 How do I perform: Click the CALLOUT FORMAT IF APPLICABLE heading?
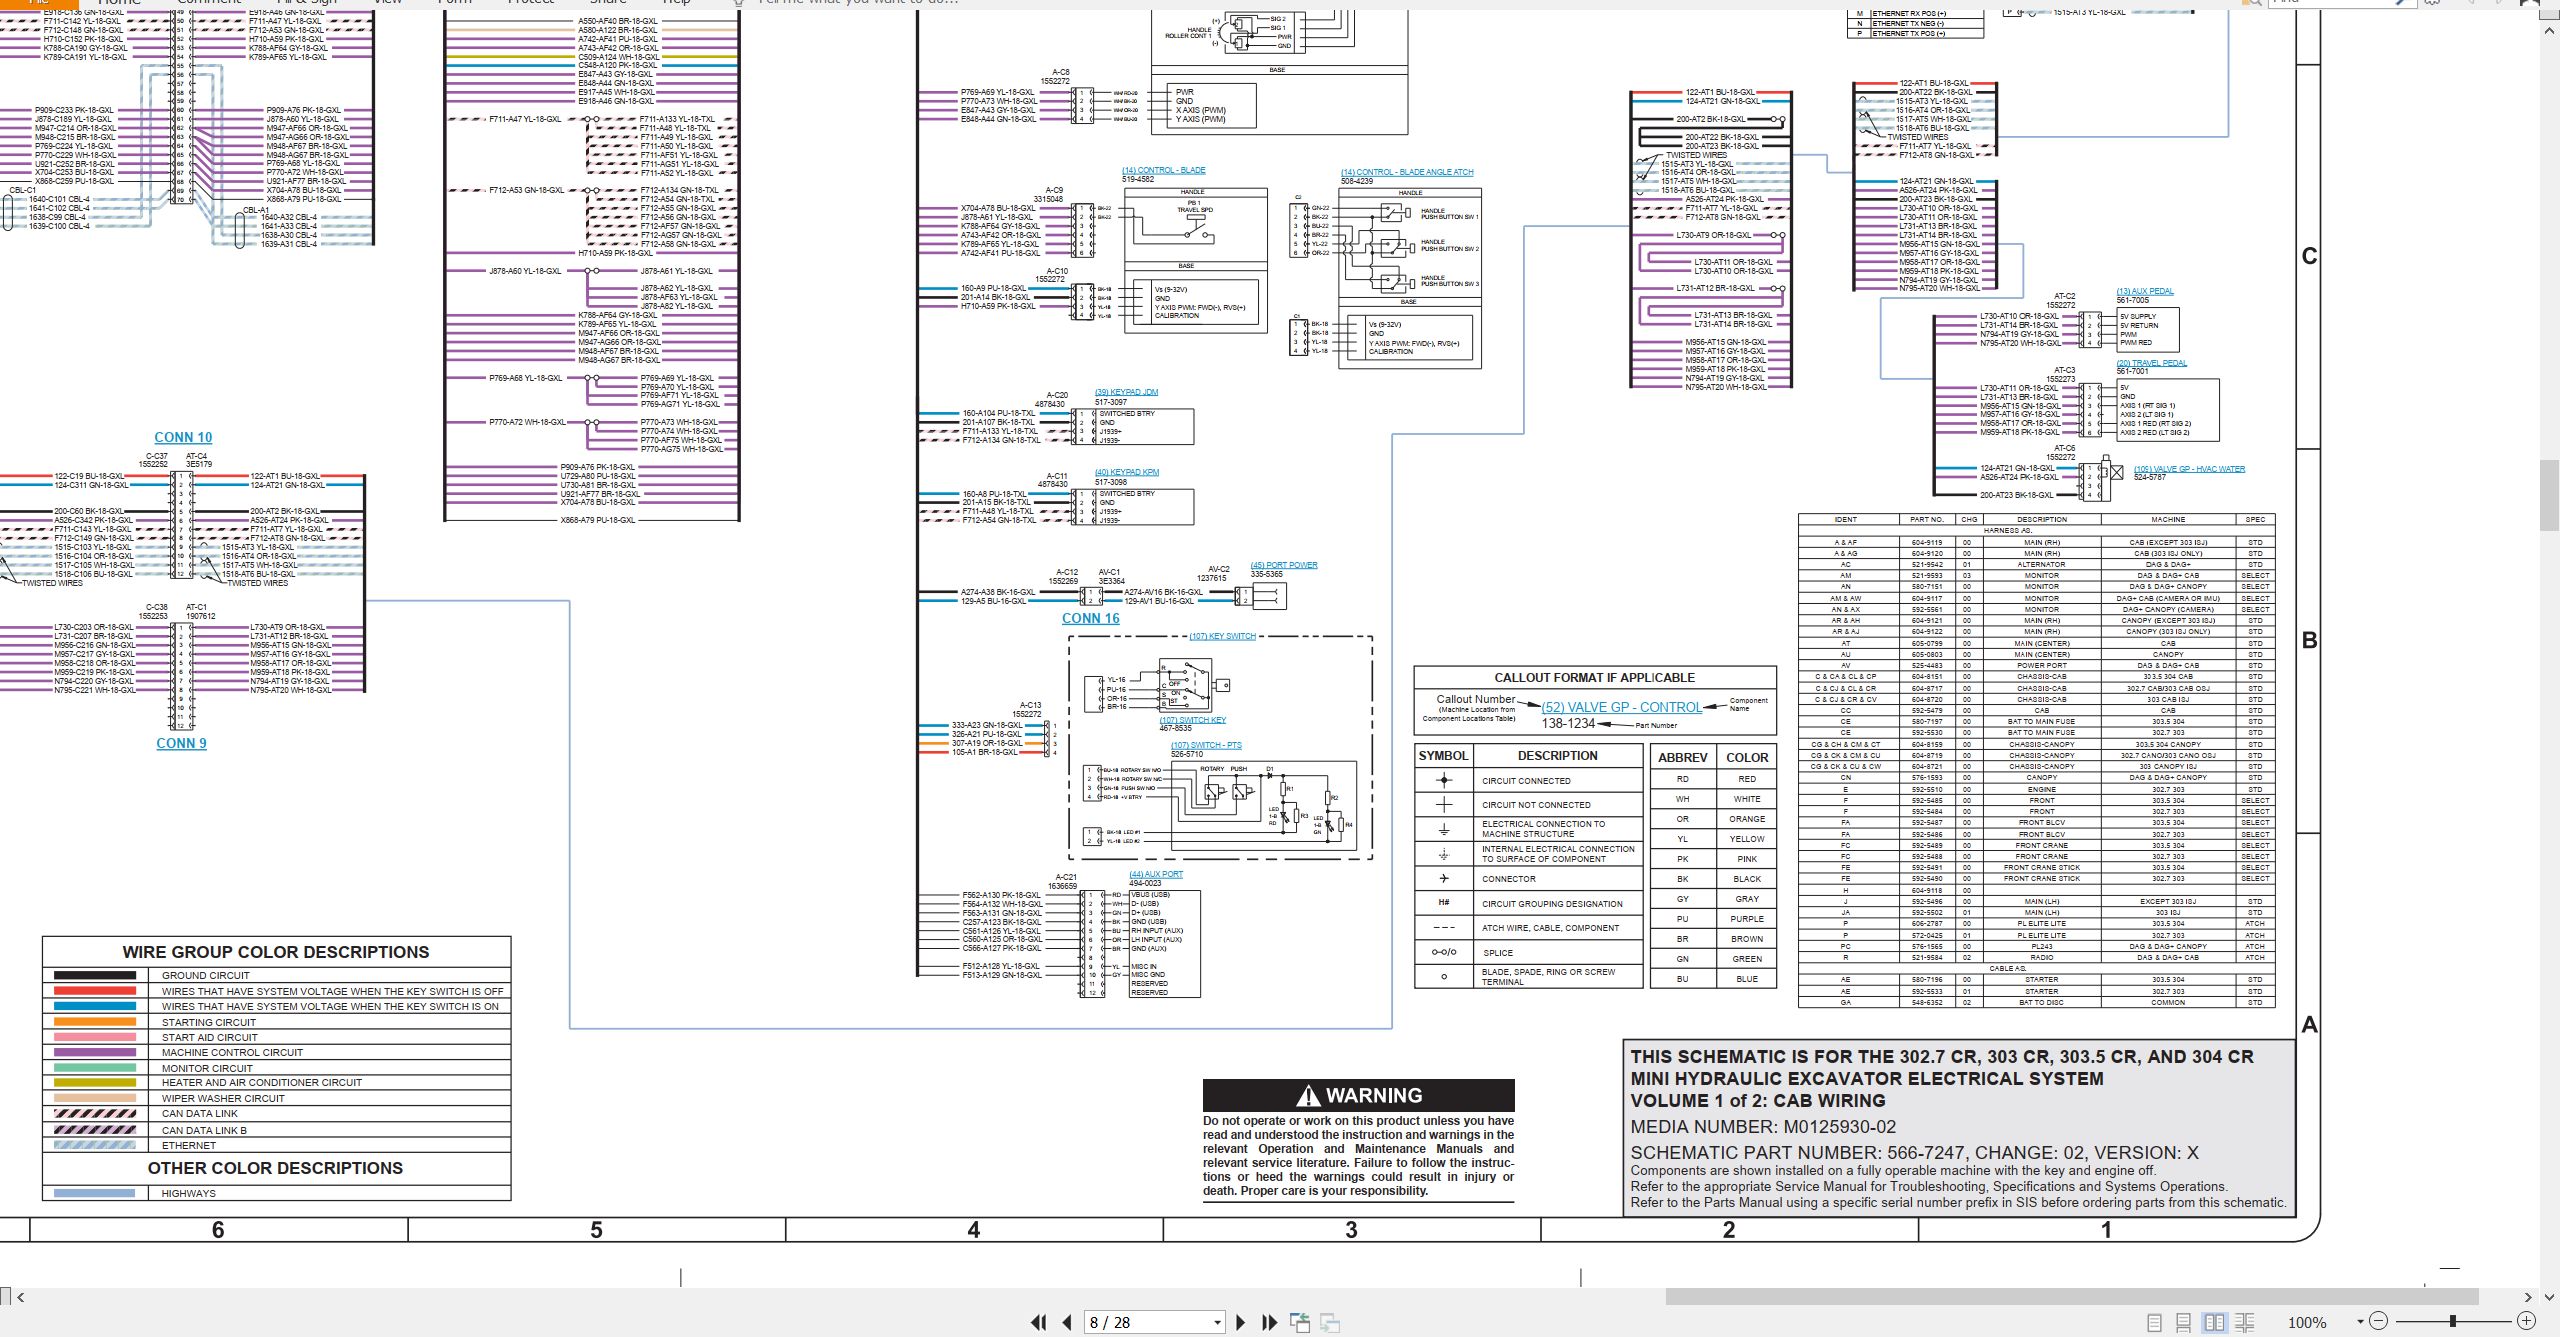pyautogui.click(x=1595, y=677)
